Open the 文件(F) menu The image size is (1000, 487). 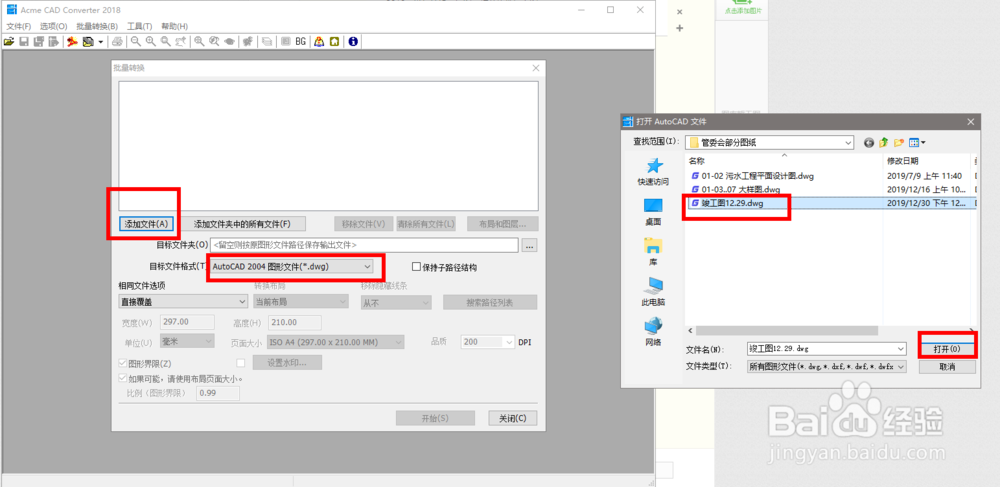(18, 26)
